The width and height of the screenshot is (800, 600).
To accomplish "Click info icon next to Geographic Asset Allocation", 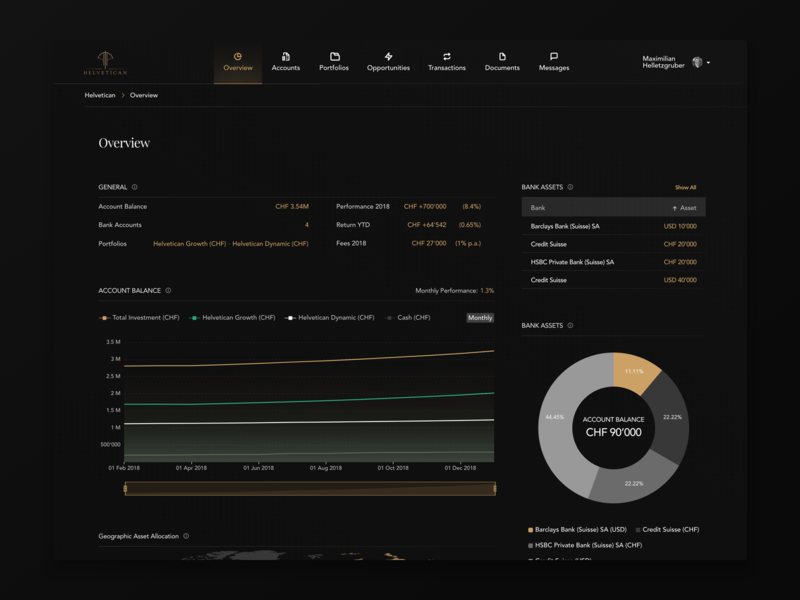I will pyautogui.click(x=186, y=536).
